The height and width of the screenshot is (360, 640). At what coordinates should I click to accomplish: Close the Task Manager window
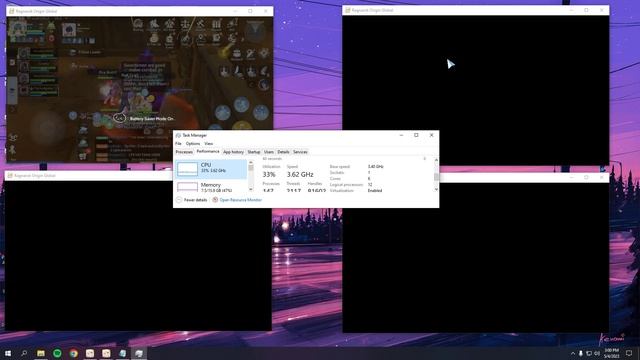431,135
